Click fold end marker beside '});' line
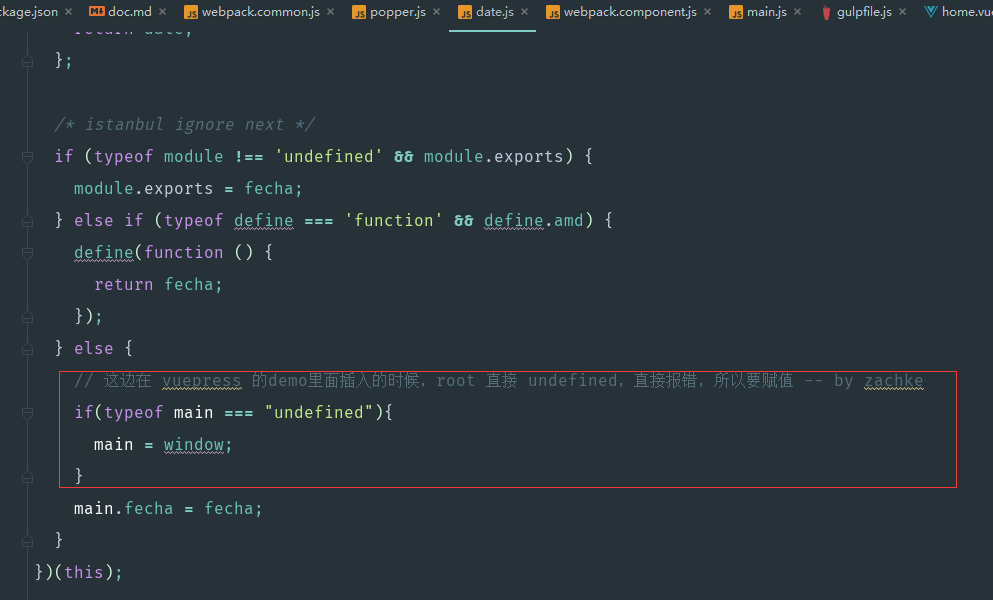 tap(27, 317)
